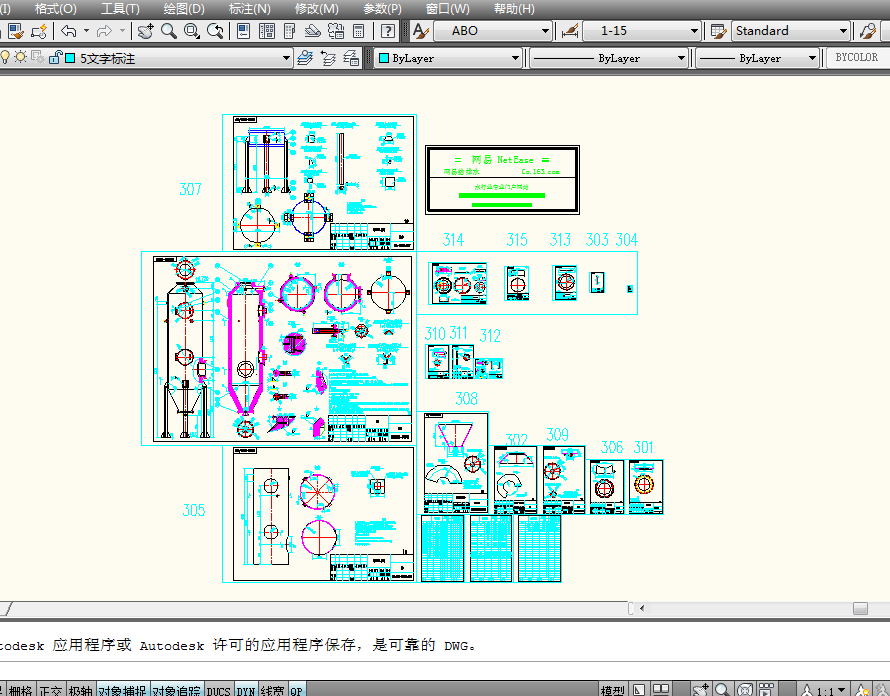890x696 pixels.
Task: Expand the 5文字标注 layer dropdown
Action: tap(286, 58)
